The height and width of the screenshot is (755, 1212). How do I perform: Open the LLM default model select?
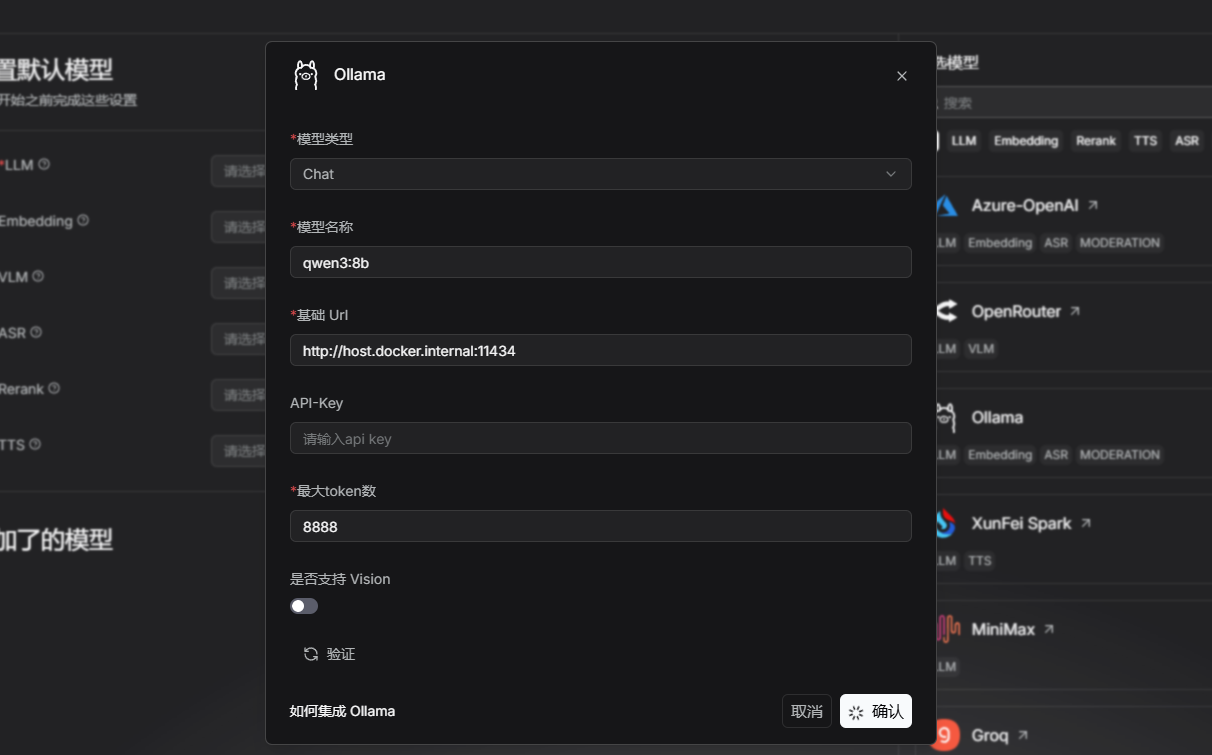(238, 171)
